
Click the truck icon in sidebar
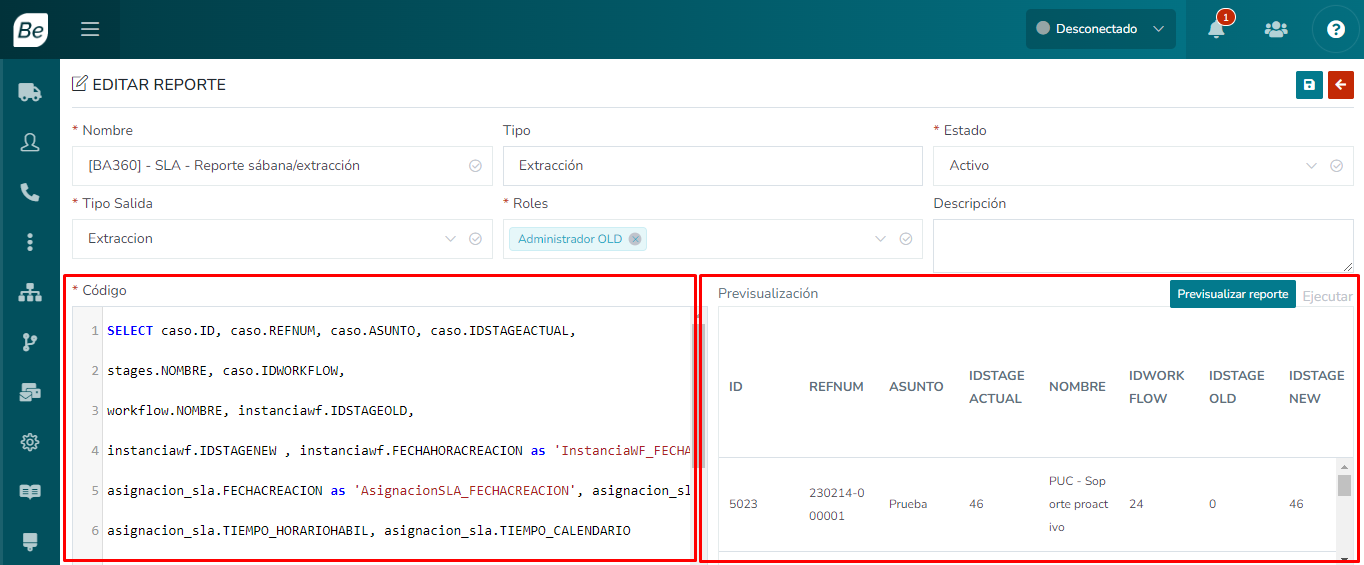30,92
